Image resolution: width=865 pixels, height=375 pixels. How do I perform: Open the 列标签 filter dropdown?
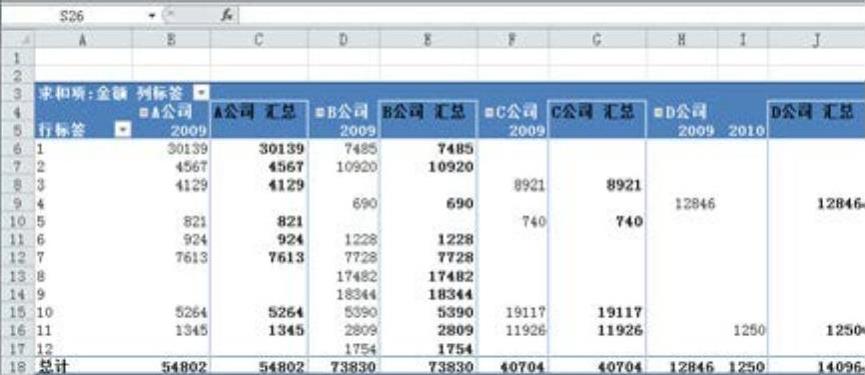201,93
